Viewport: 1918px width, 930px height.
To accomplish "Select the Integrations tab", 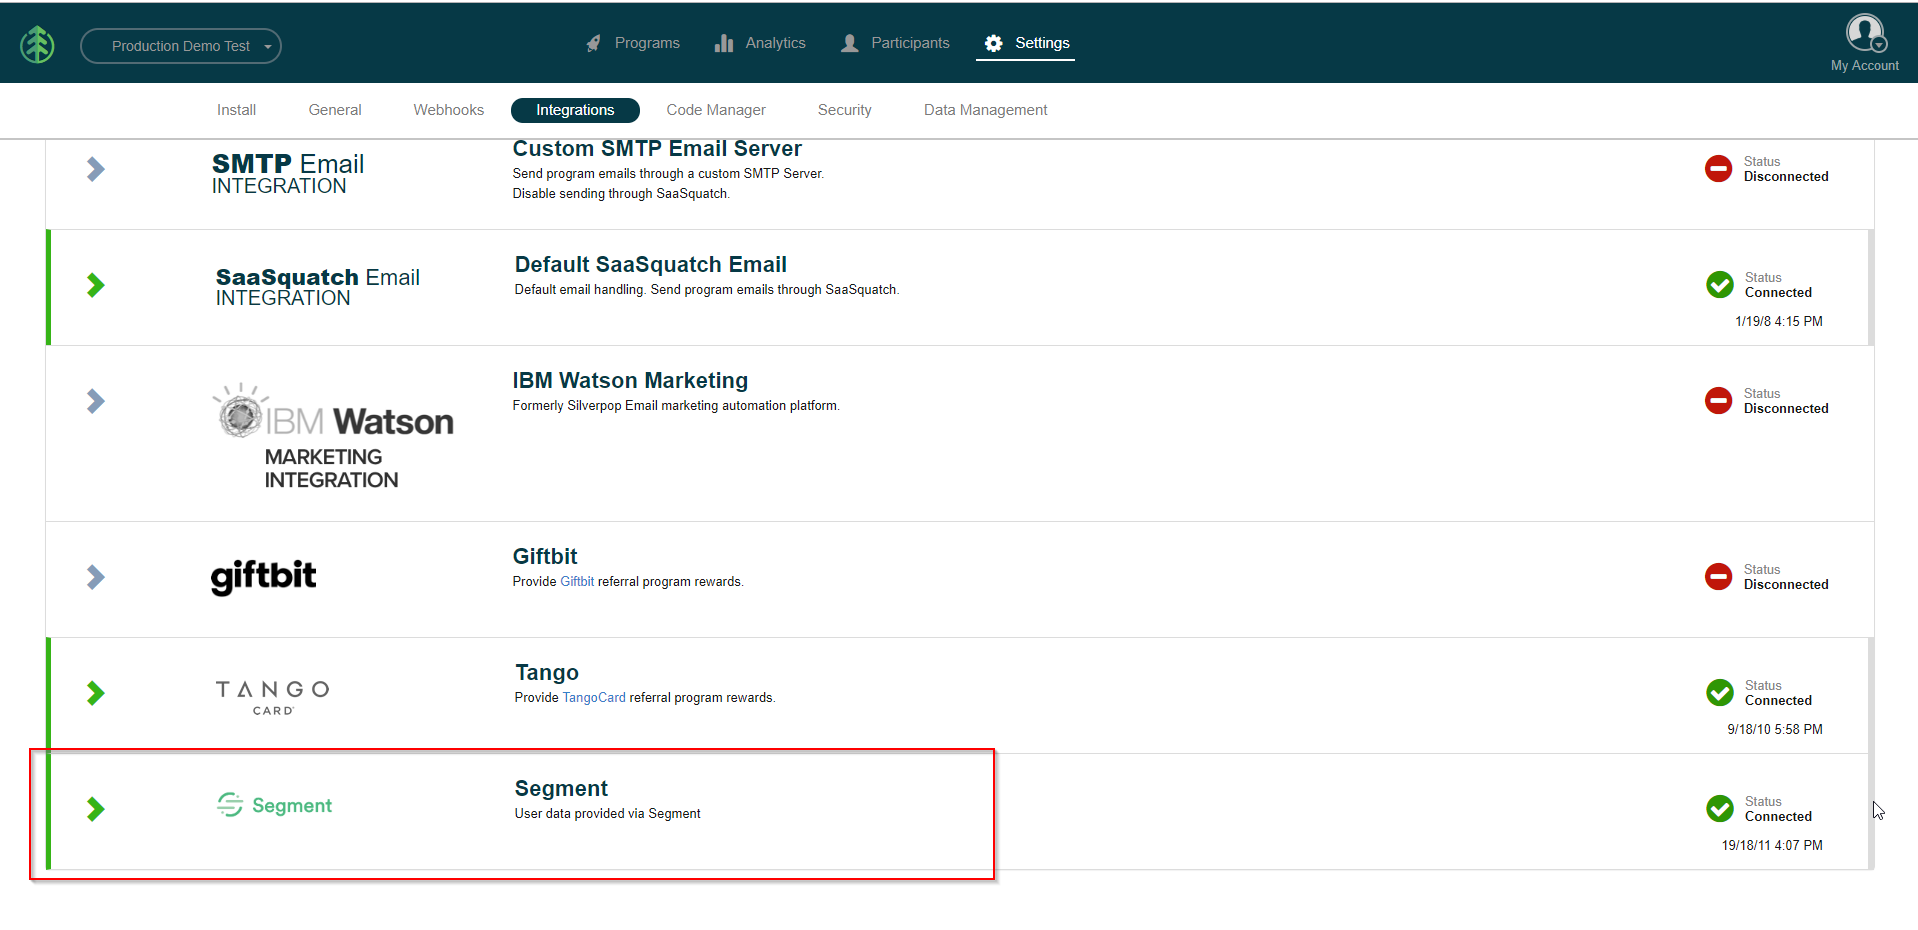I will pos(575,110).
